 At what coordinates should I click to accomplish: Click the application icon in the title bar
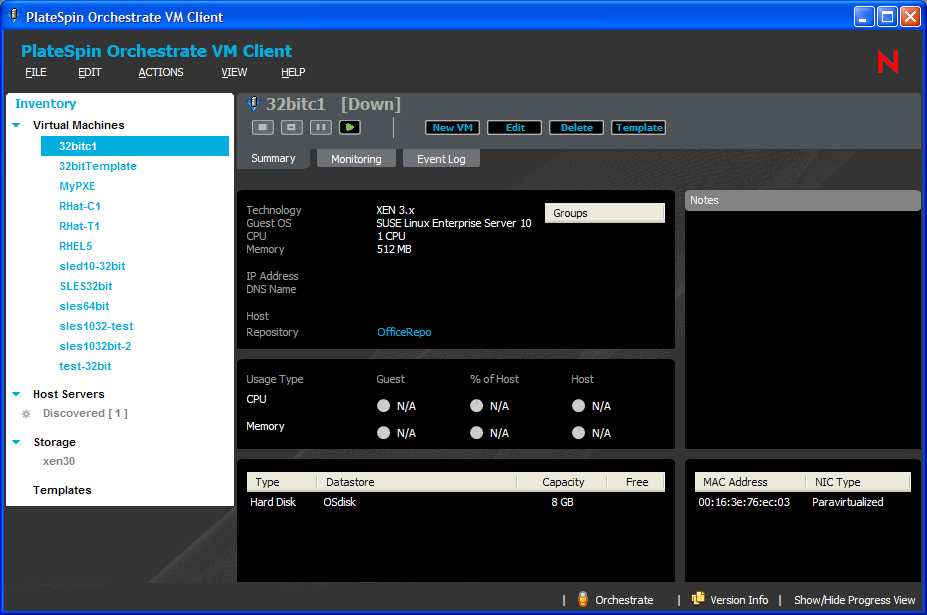[x=14, y=16]
